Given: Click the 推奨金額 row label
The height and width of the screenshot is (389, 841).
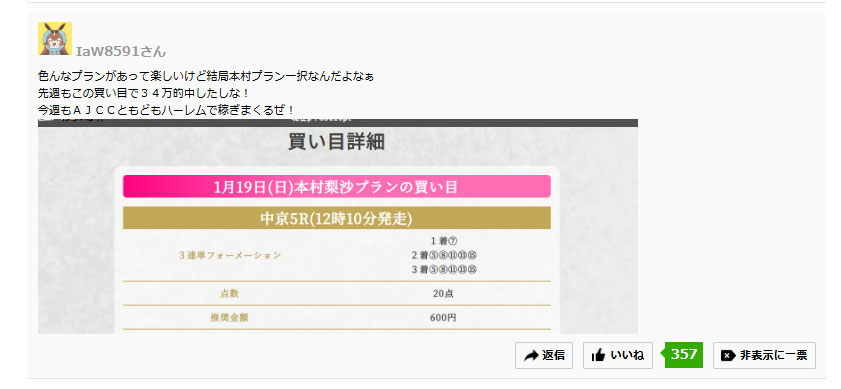Looking at the screenshot, I should point(230,318).
